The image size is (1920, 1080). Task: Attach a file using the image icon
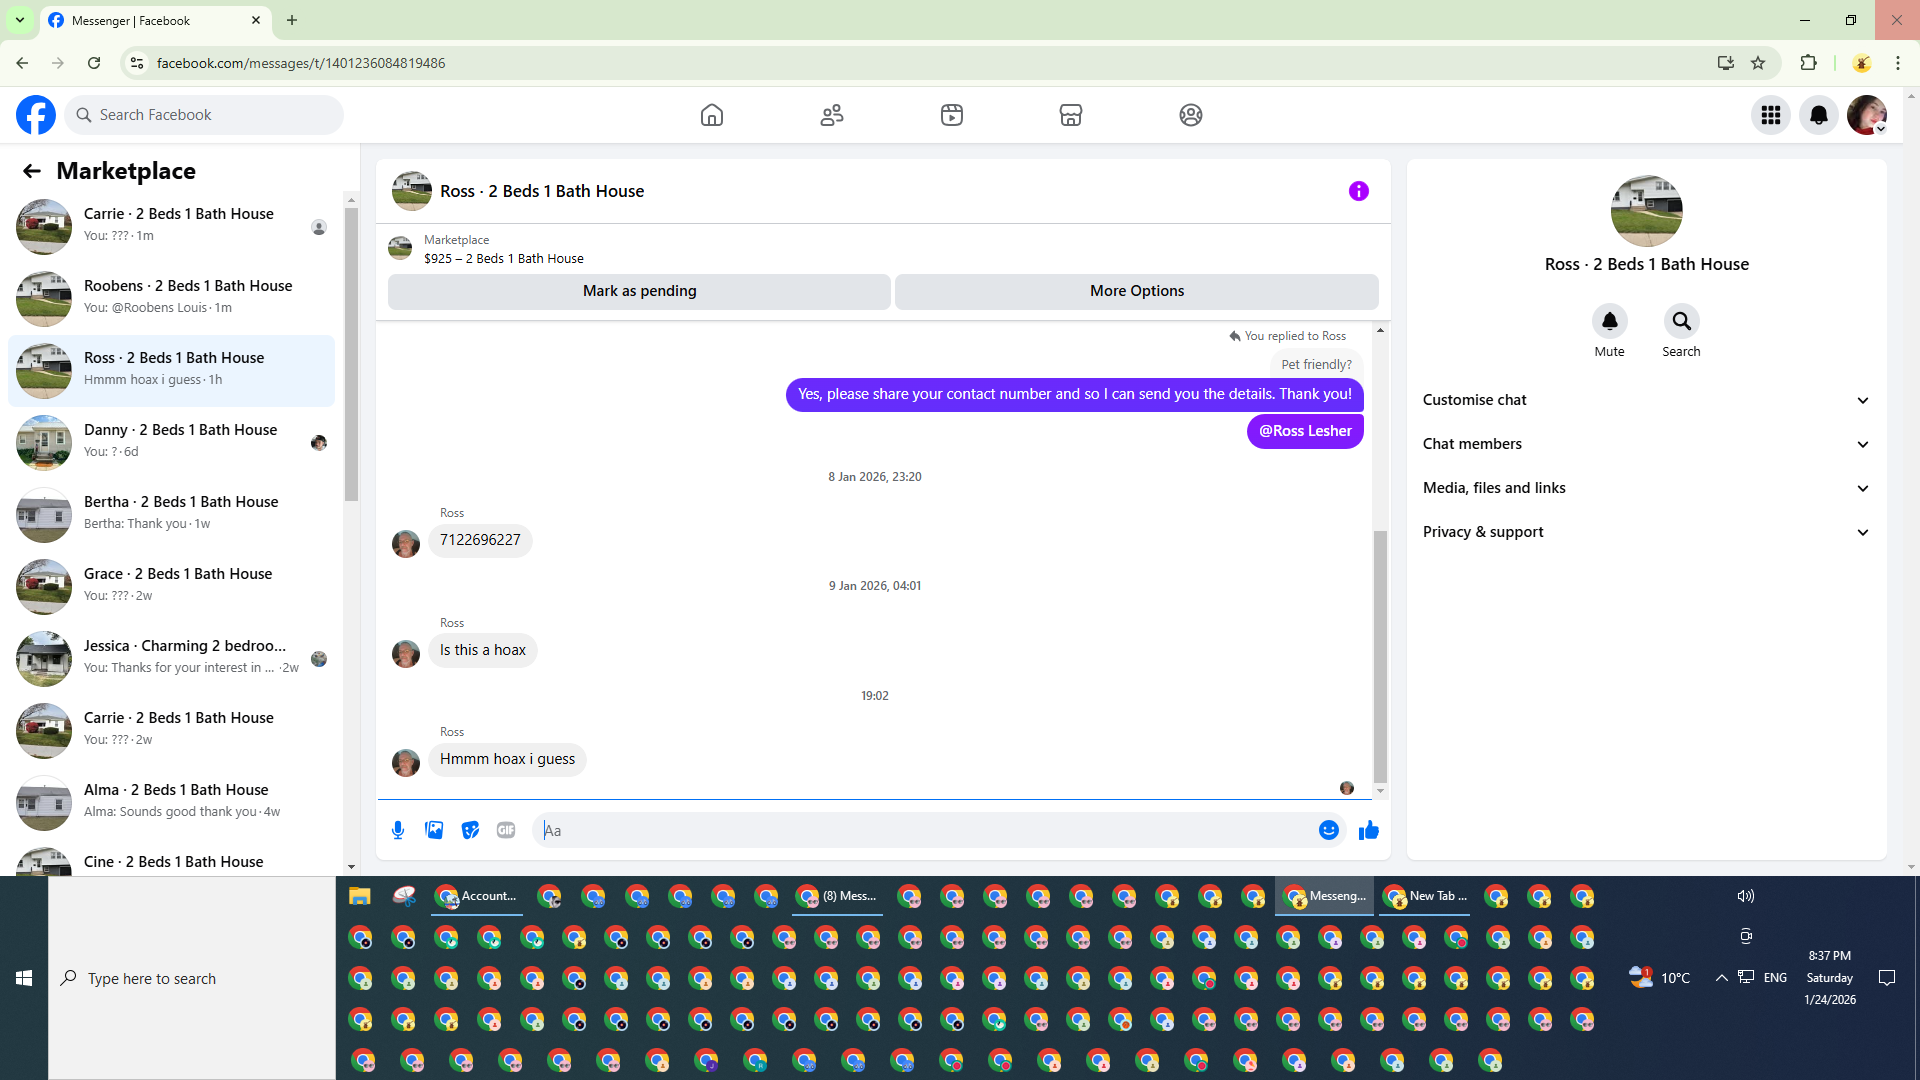coord(434,830)
